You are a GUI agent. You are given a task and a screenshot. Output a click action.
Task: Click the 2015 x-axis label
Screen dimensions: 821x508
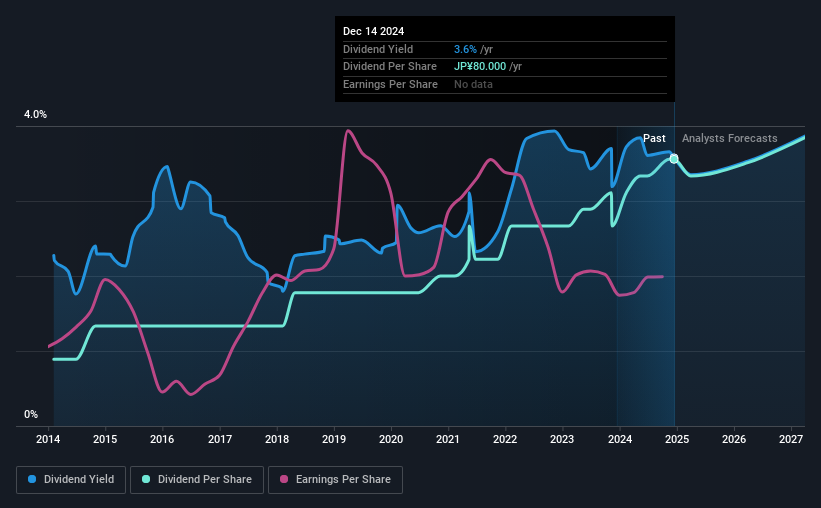[x=105, y=439]
